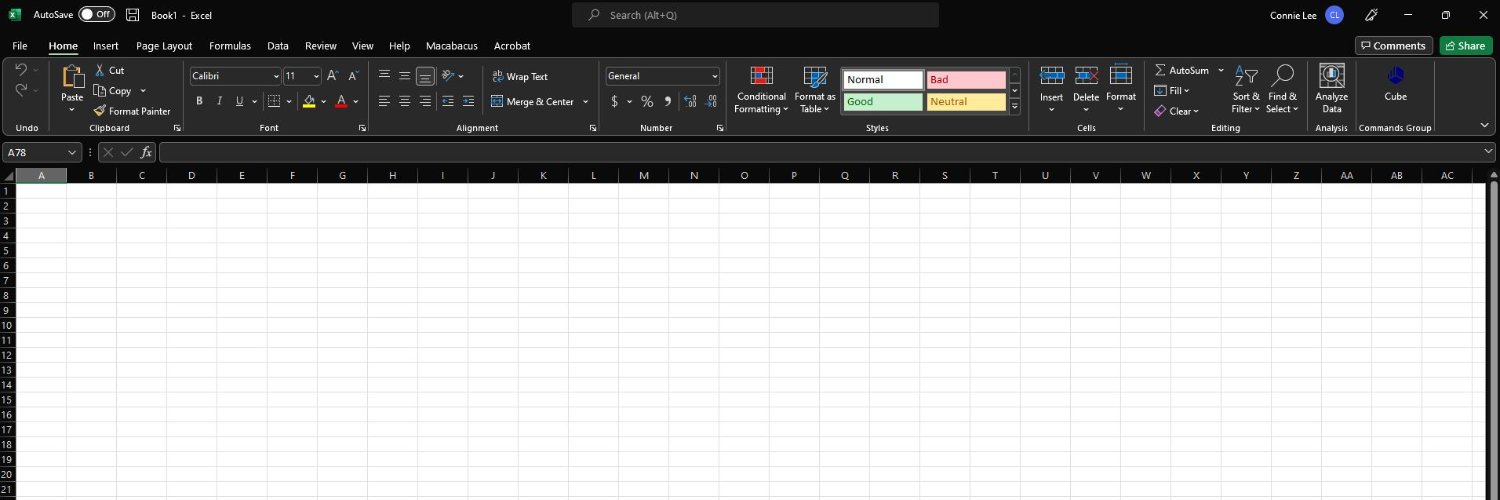Image resolution: width=1500 pixels, height=500 pixels.
Task: Apply the Bad cell style
Action: (x=966, y=80)
